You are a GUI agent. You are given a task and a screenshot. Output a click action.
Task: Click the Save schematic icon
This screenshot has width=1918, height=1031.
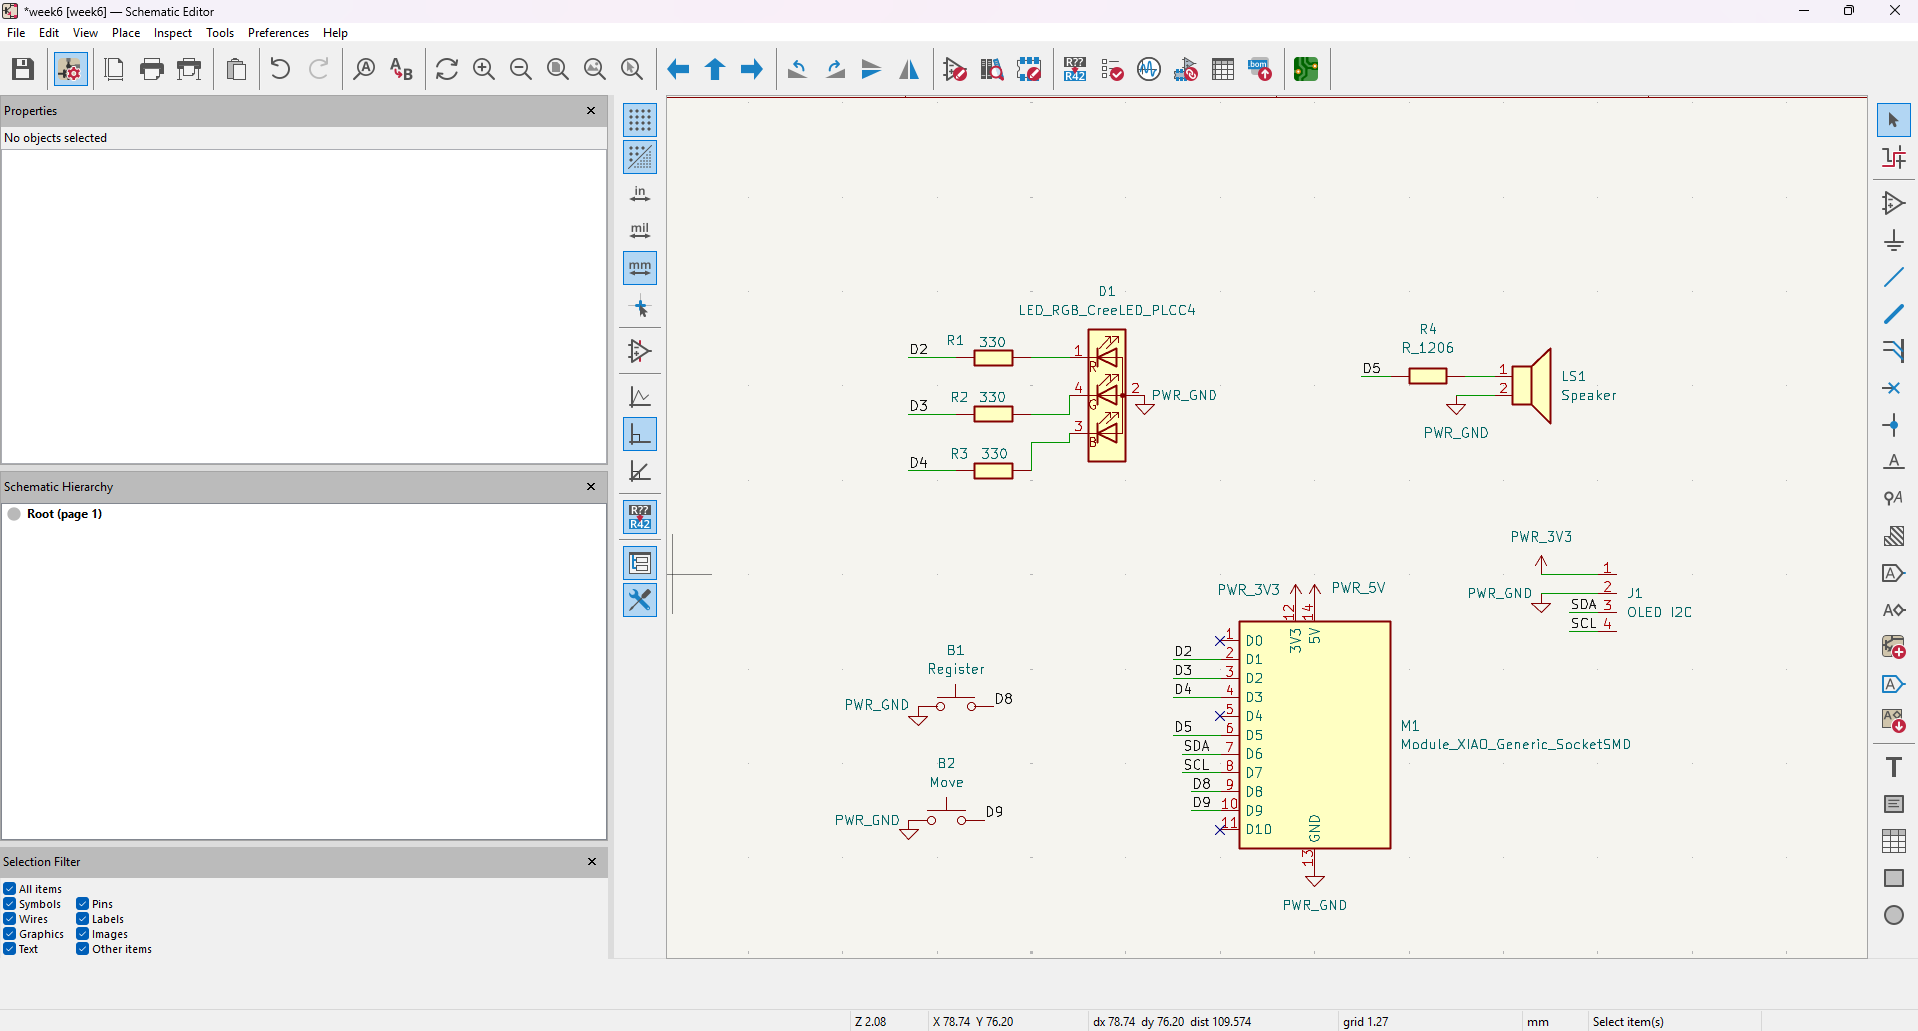[23, 69]
